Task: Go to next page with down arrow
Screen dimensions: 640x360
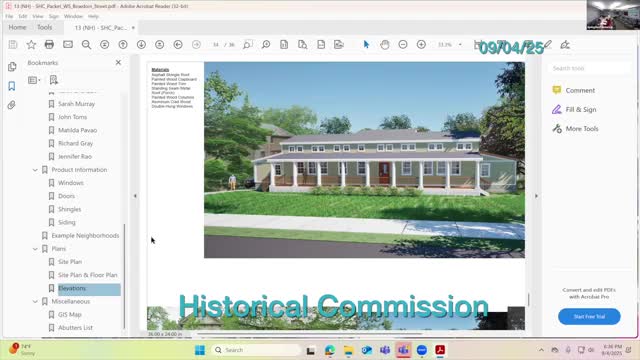Action: [x=141, y=44]
